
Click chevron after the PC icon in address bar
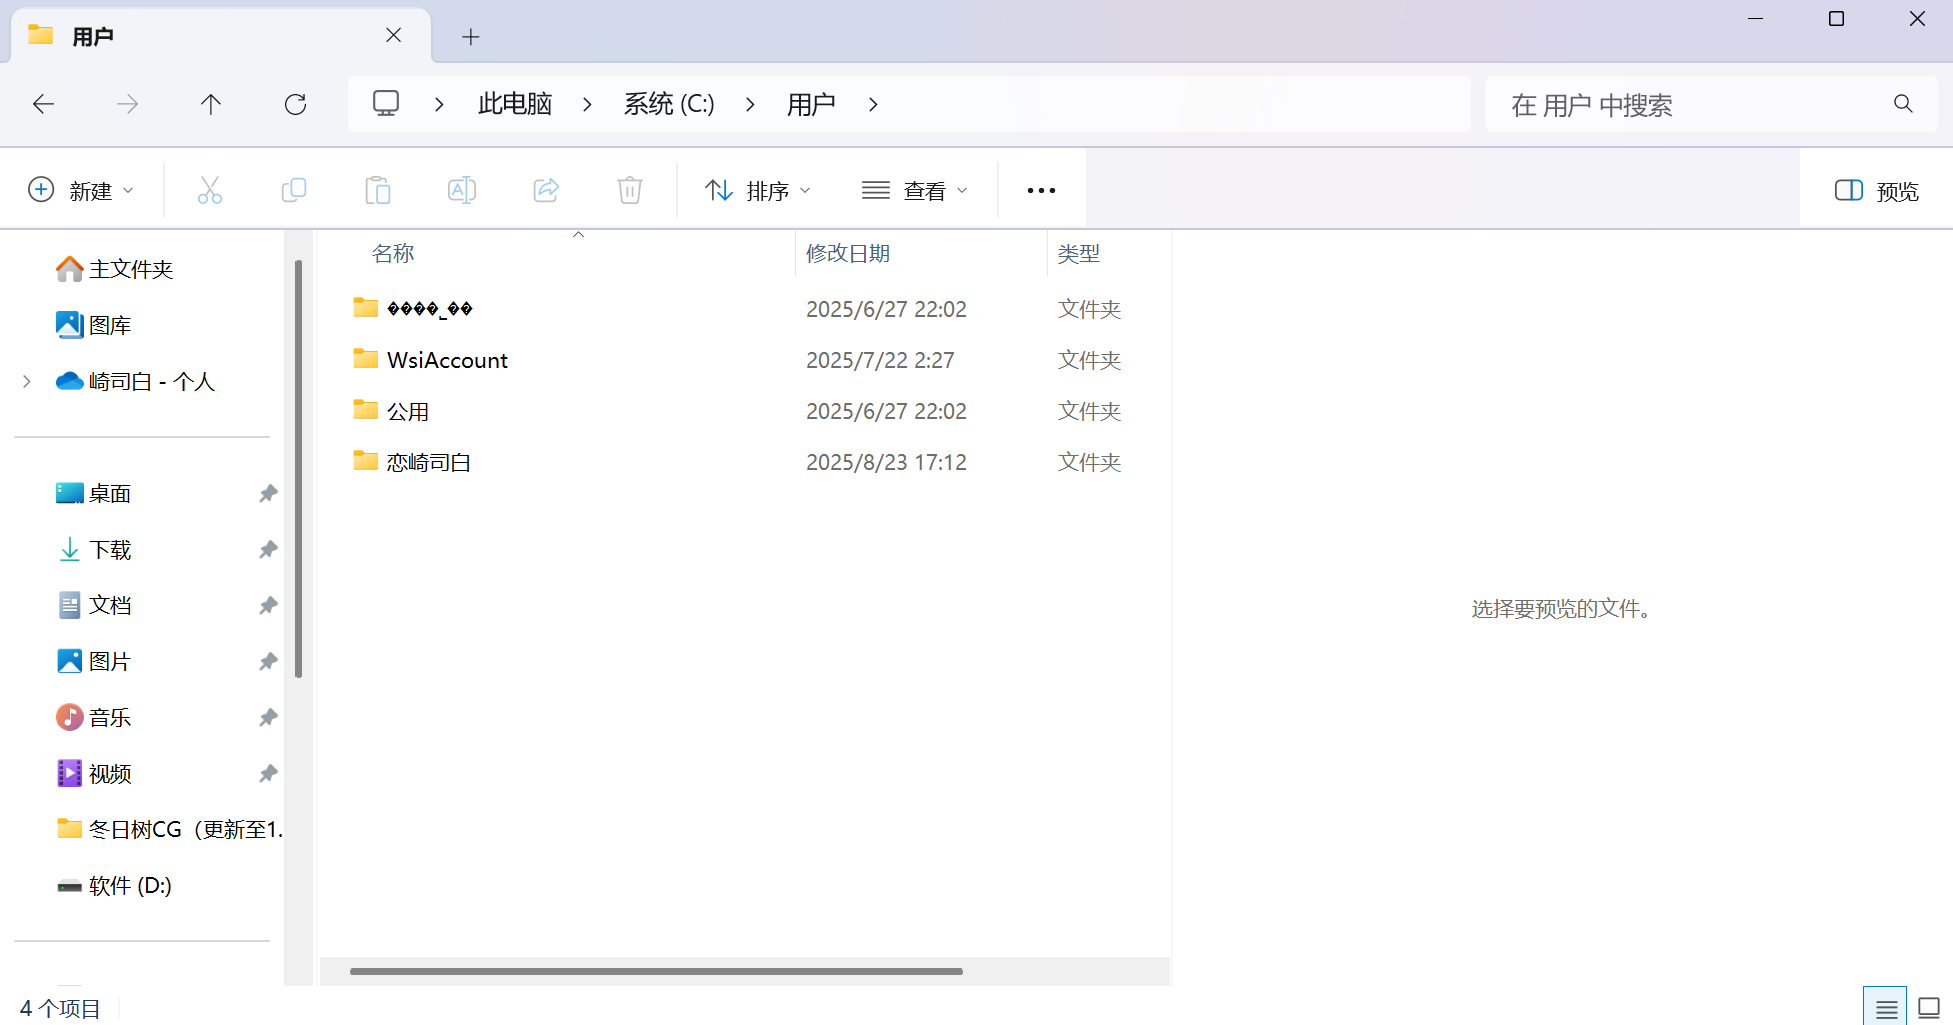[x=439, y=104]
